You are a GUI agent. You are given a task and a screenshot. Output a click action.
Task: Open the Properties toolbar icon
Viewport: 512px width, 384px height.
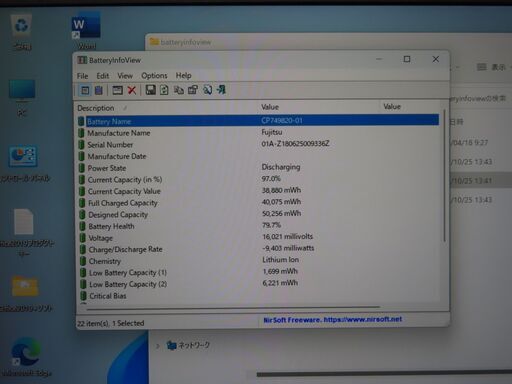click(193, 90)
